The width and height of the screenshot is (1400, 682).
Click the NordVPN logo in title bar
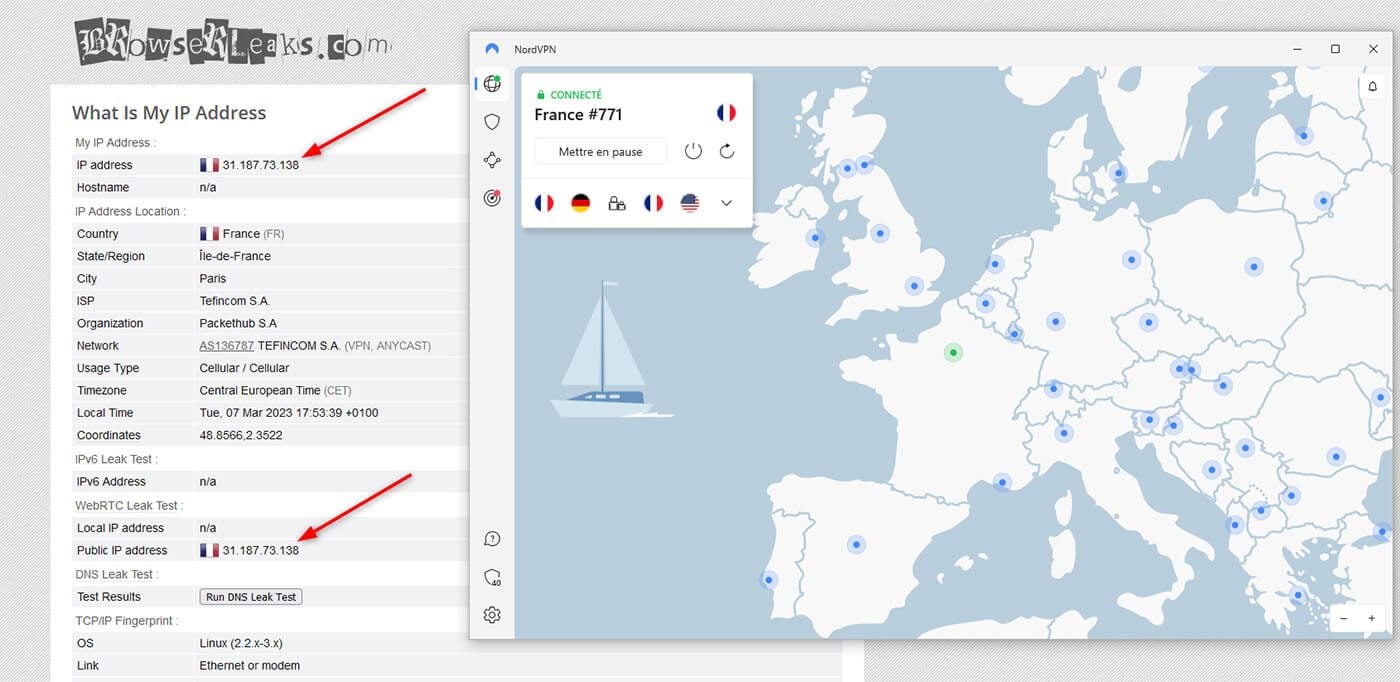492,48
